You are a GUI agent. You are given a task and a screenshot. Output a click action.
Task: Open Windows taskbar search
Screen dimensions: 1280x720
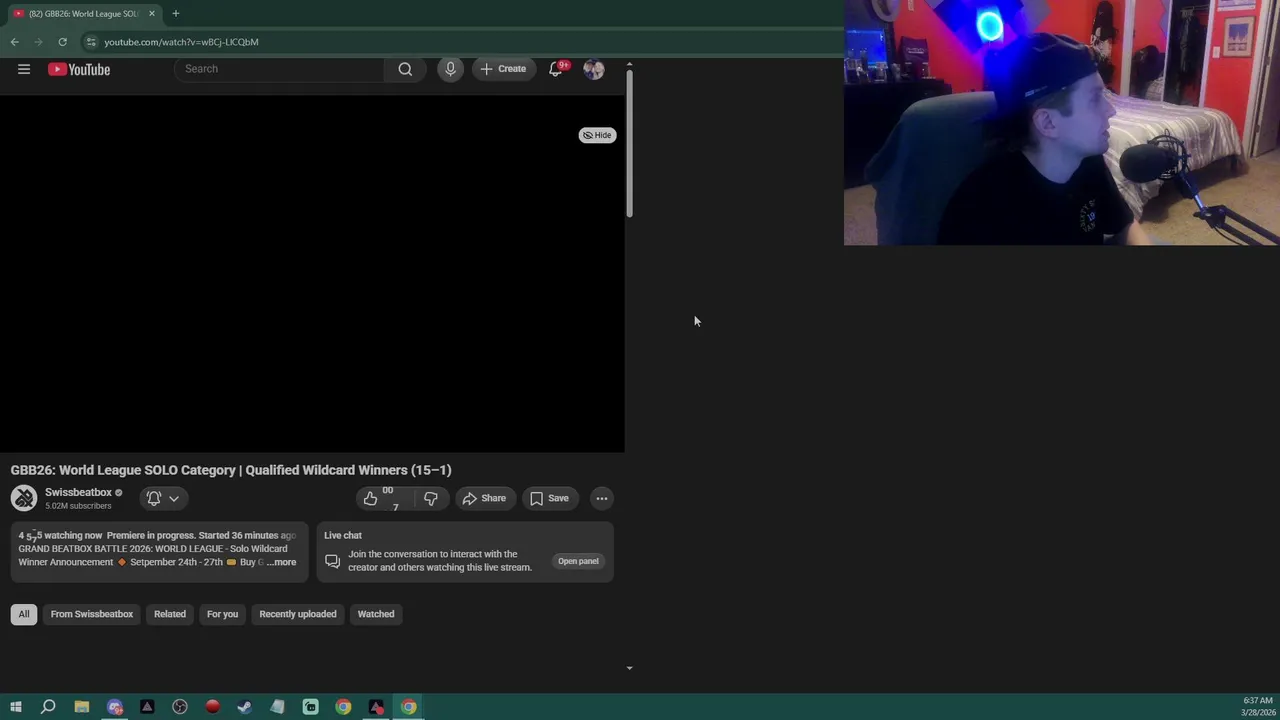click(x=48, y=707)
